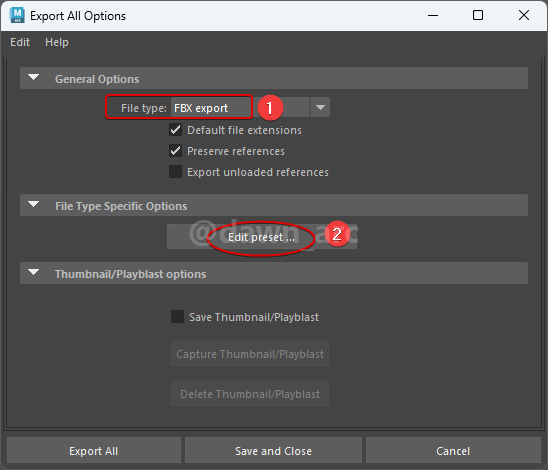
Task: Collapse the File Type Specific Options section
Action: click(34, 204)
